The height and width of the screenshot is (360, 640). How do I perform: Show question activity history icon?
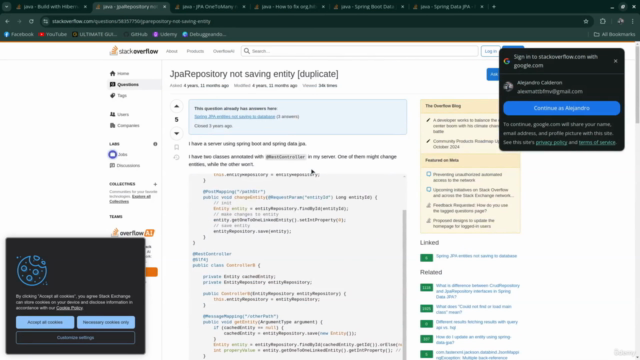pyautogui.click(x=176, y=158)
